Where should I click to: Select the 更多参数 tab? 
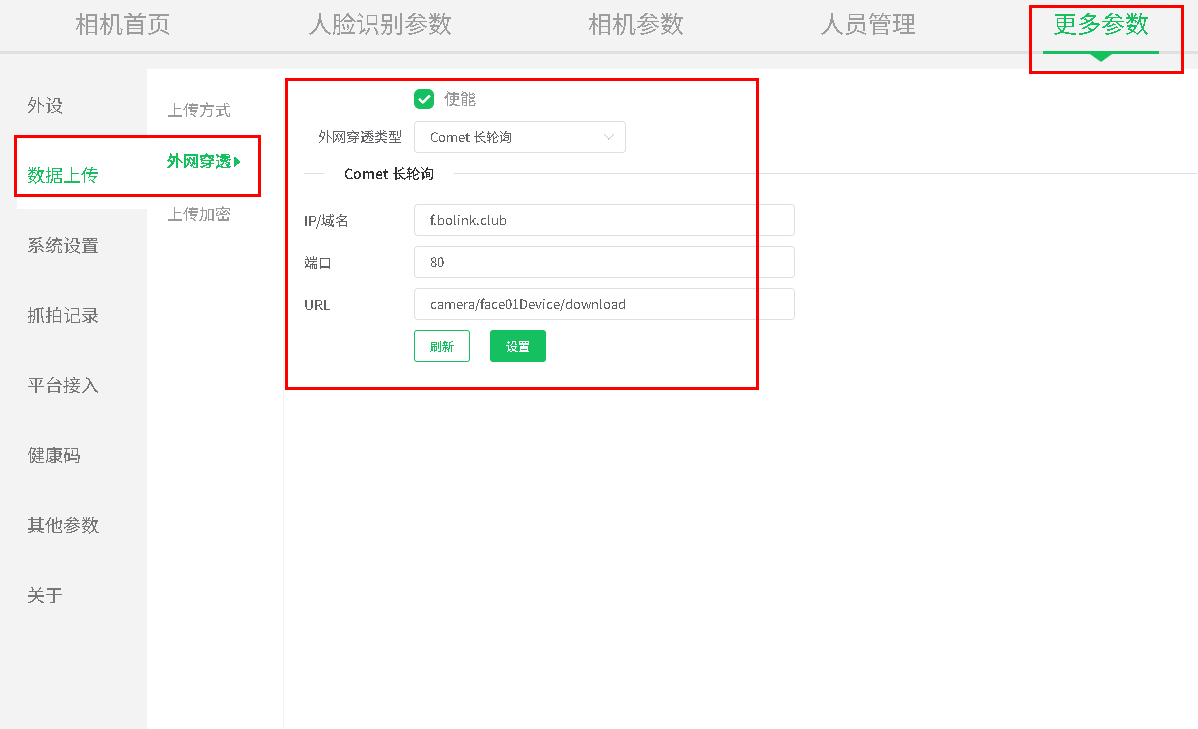(x=1101, y=24)
